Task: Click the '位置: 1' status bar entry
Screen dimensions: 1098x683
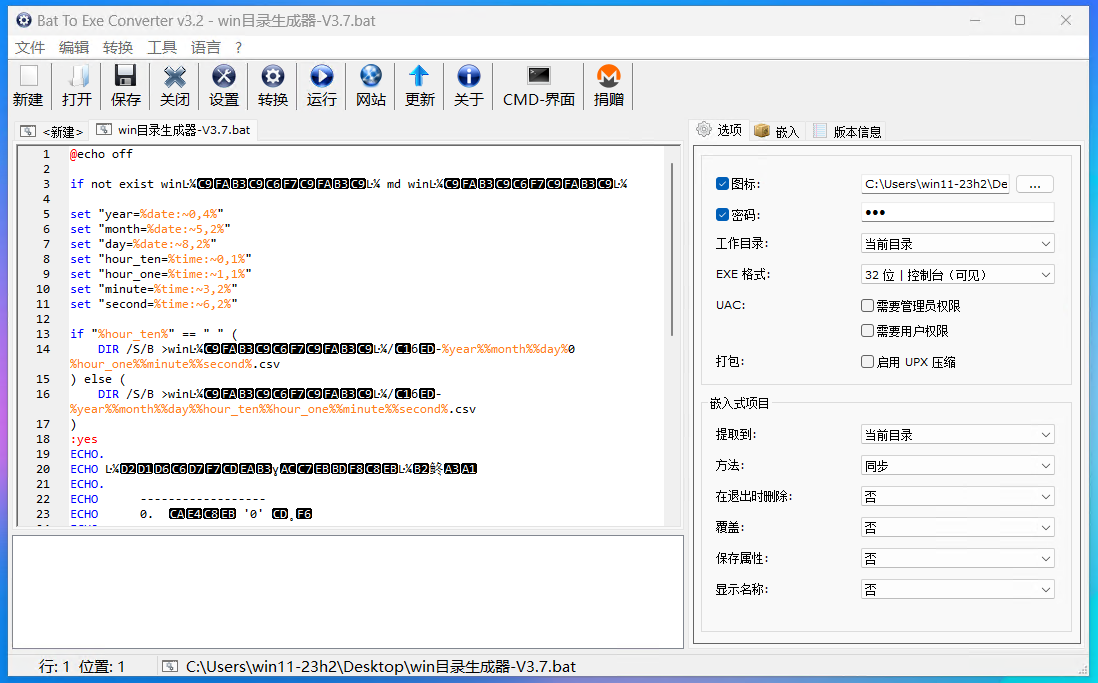Action: [102, 666]
